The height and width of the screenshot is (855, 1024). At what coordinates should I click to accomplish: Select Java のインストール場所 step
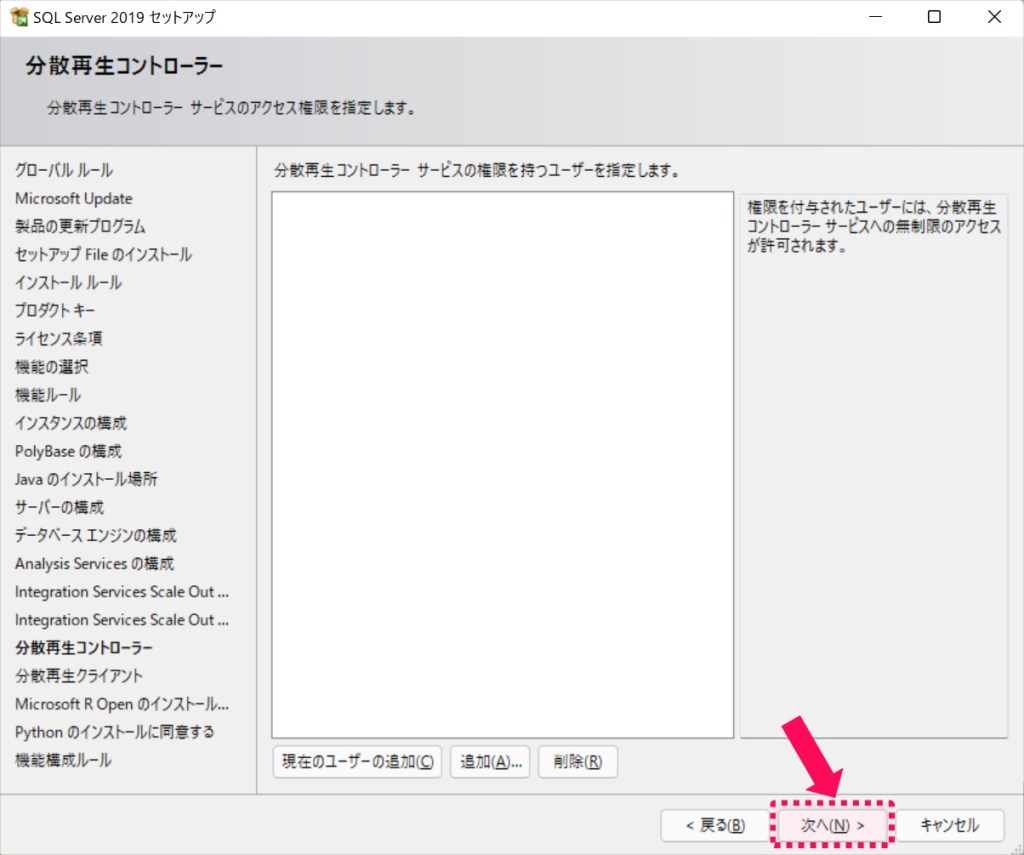pyautogui.click(x=86, y=479)
